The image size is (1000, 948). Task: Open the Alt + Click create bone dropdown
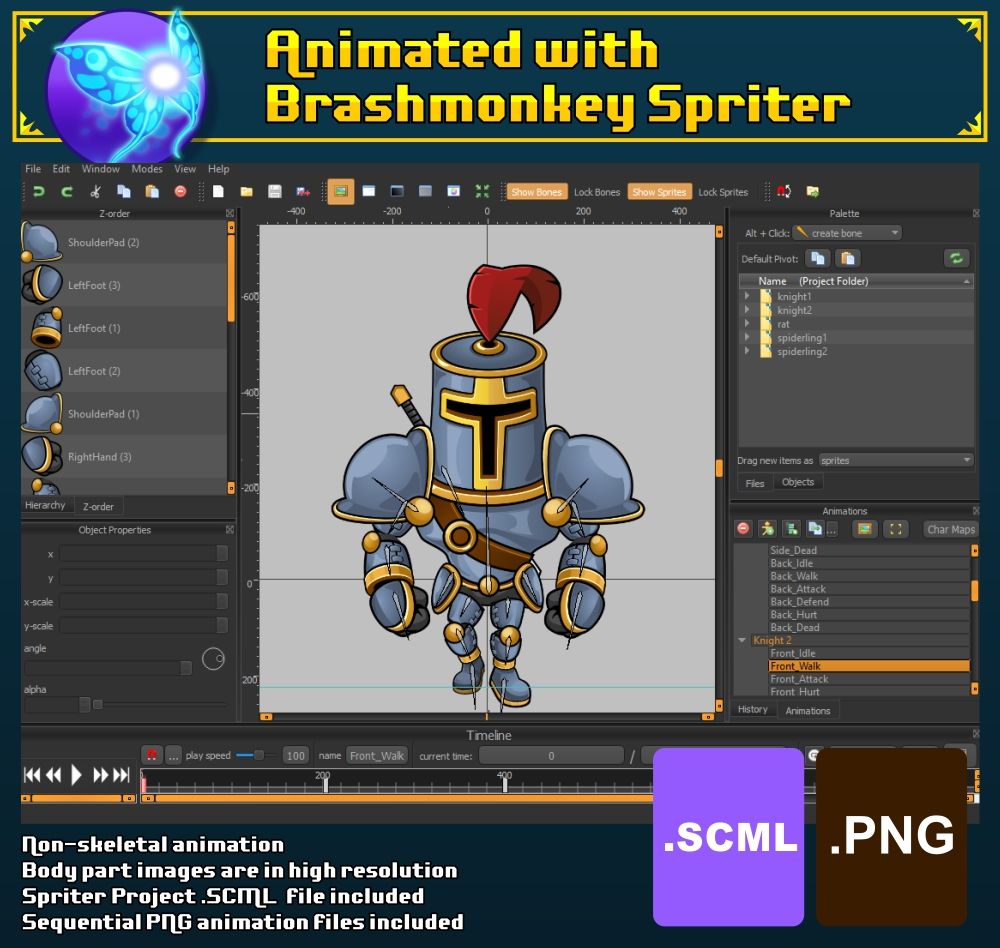(847, 233)
